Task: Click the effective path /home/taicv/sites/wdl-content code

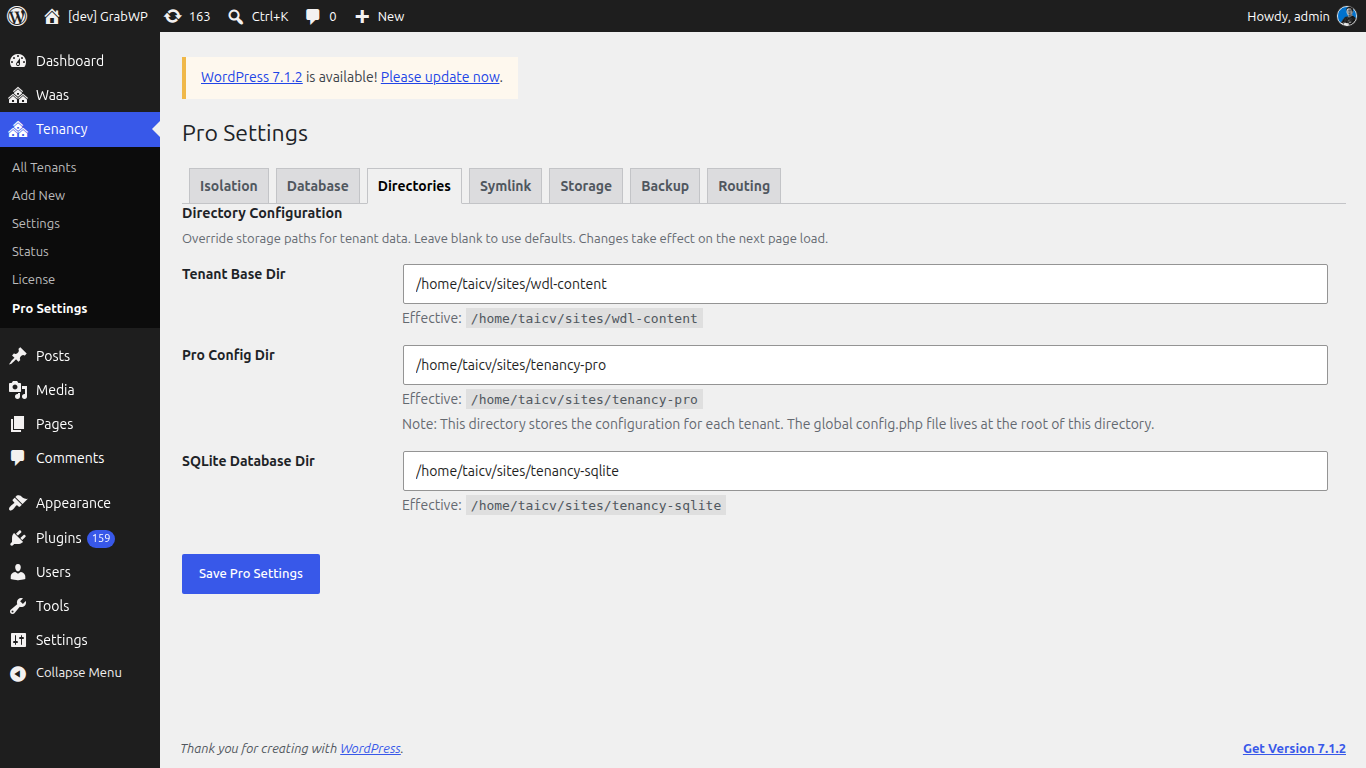Action: pos(584,318)
